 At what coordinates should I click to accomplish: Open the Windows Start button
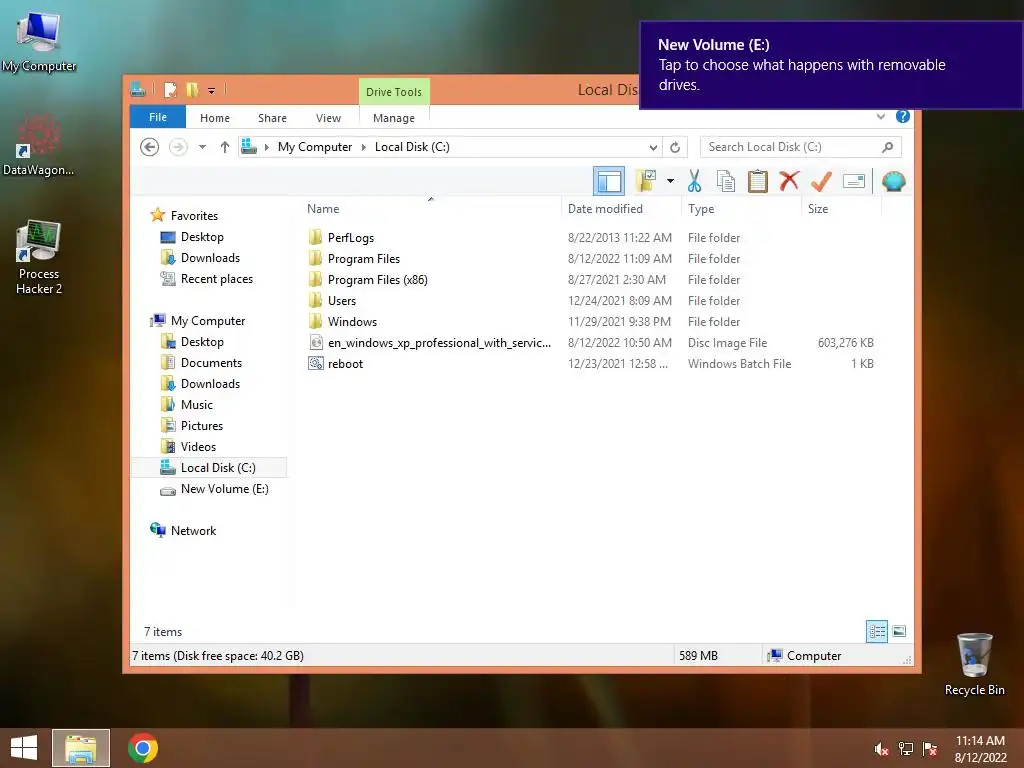[24, 748]
